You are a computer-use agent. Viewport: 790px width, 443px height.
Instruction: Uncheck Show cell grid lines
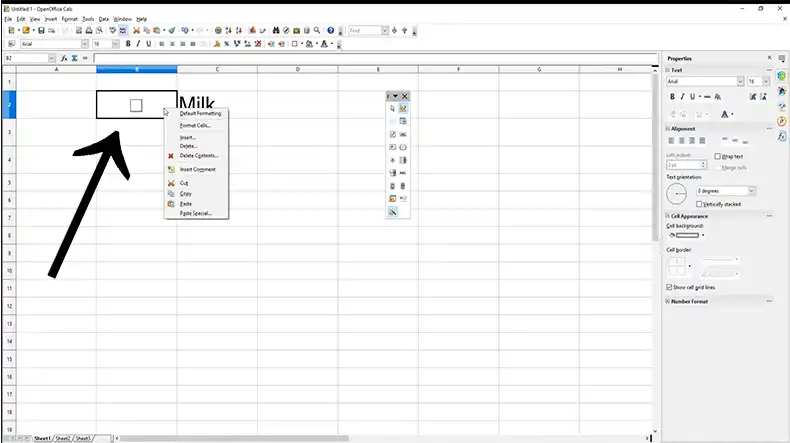pos(669,287)
